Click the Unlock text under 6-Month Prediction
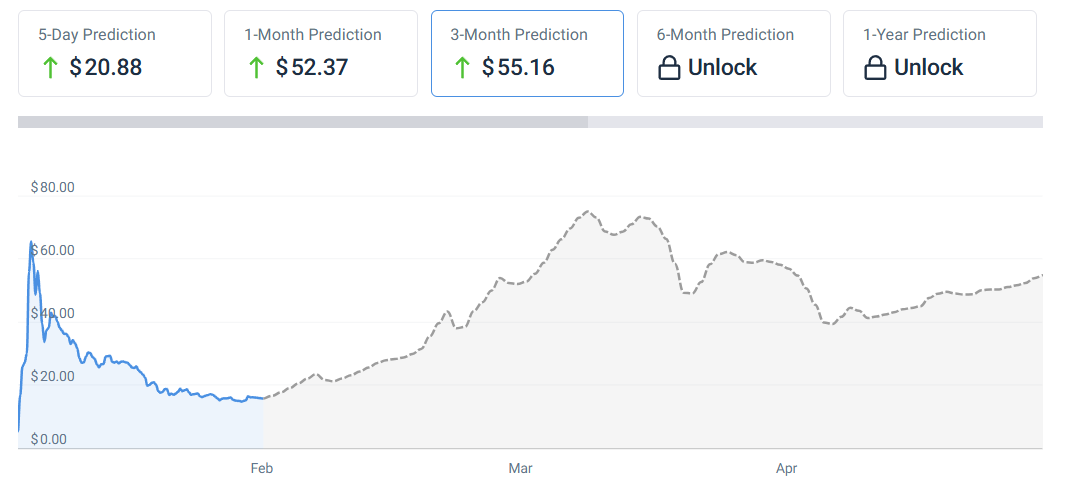This screenshot has height=487, width=1068. point(723,68)
